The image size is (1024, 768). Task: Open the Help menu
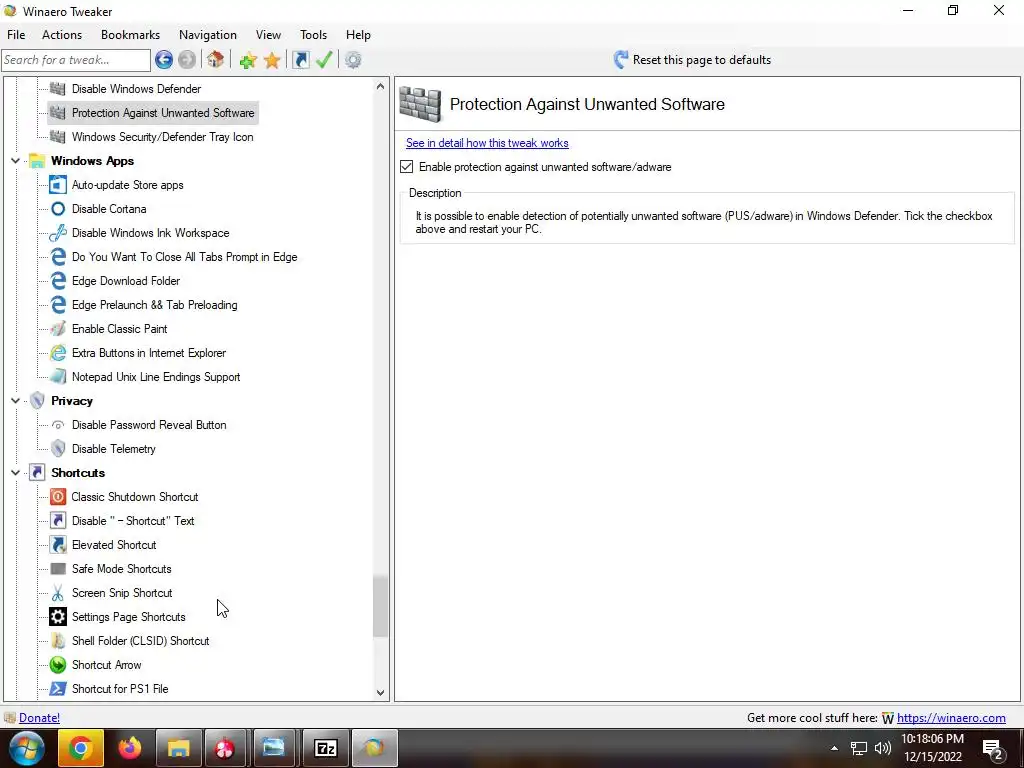click(x=358, y=35)
